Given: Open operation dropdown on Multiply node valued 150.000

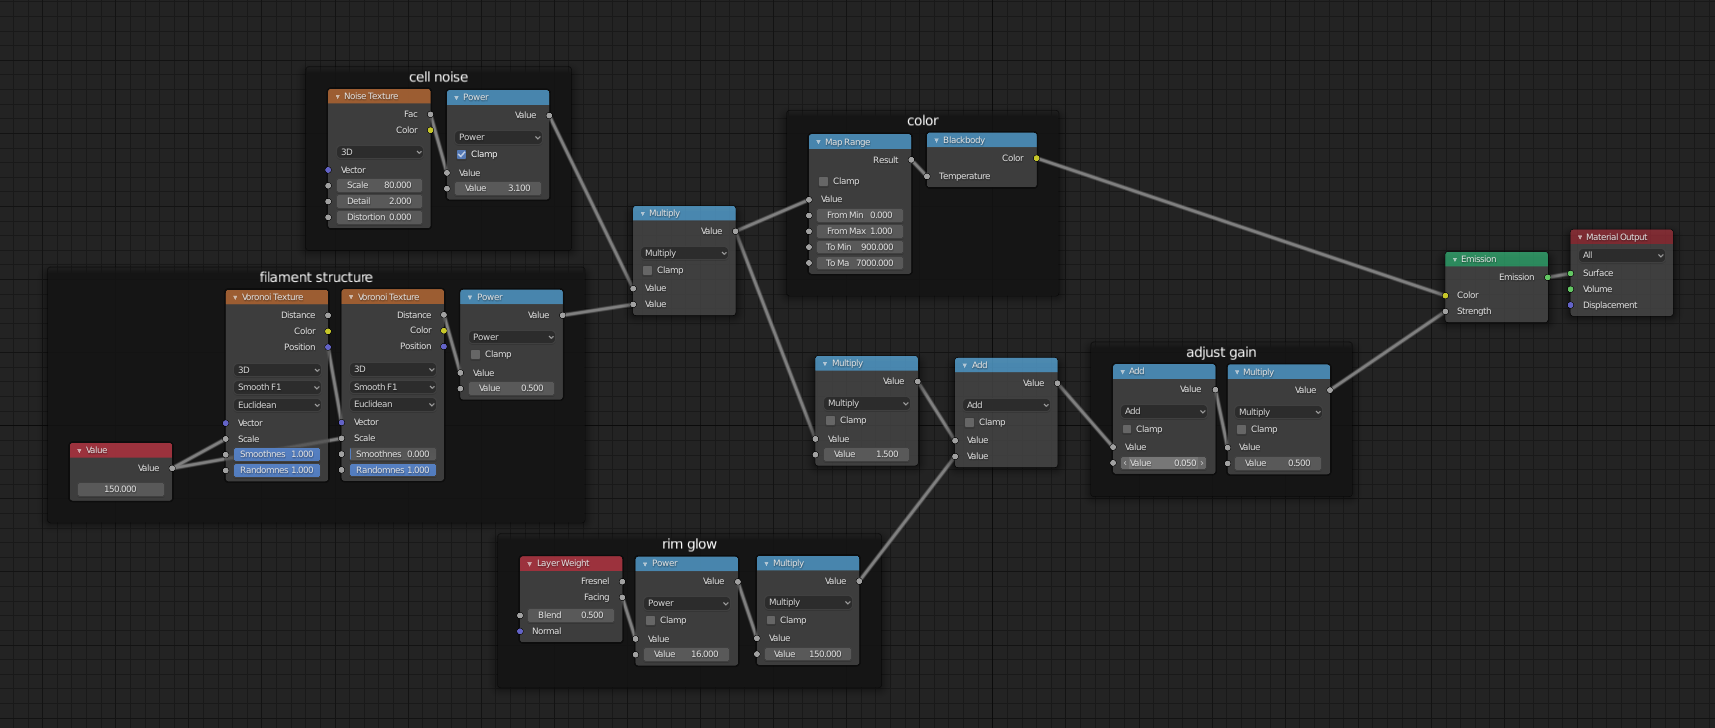Looking at the screenshot, I should (x=809, y=602).
